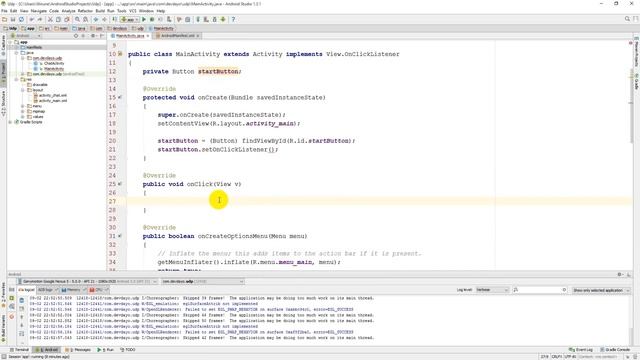Click the Help question mark icon

tap(233, 19)
